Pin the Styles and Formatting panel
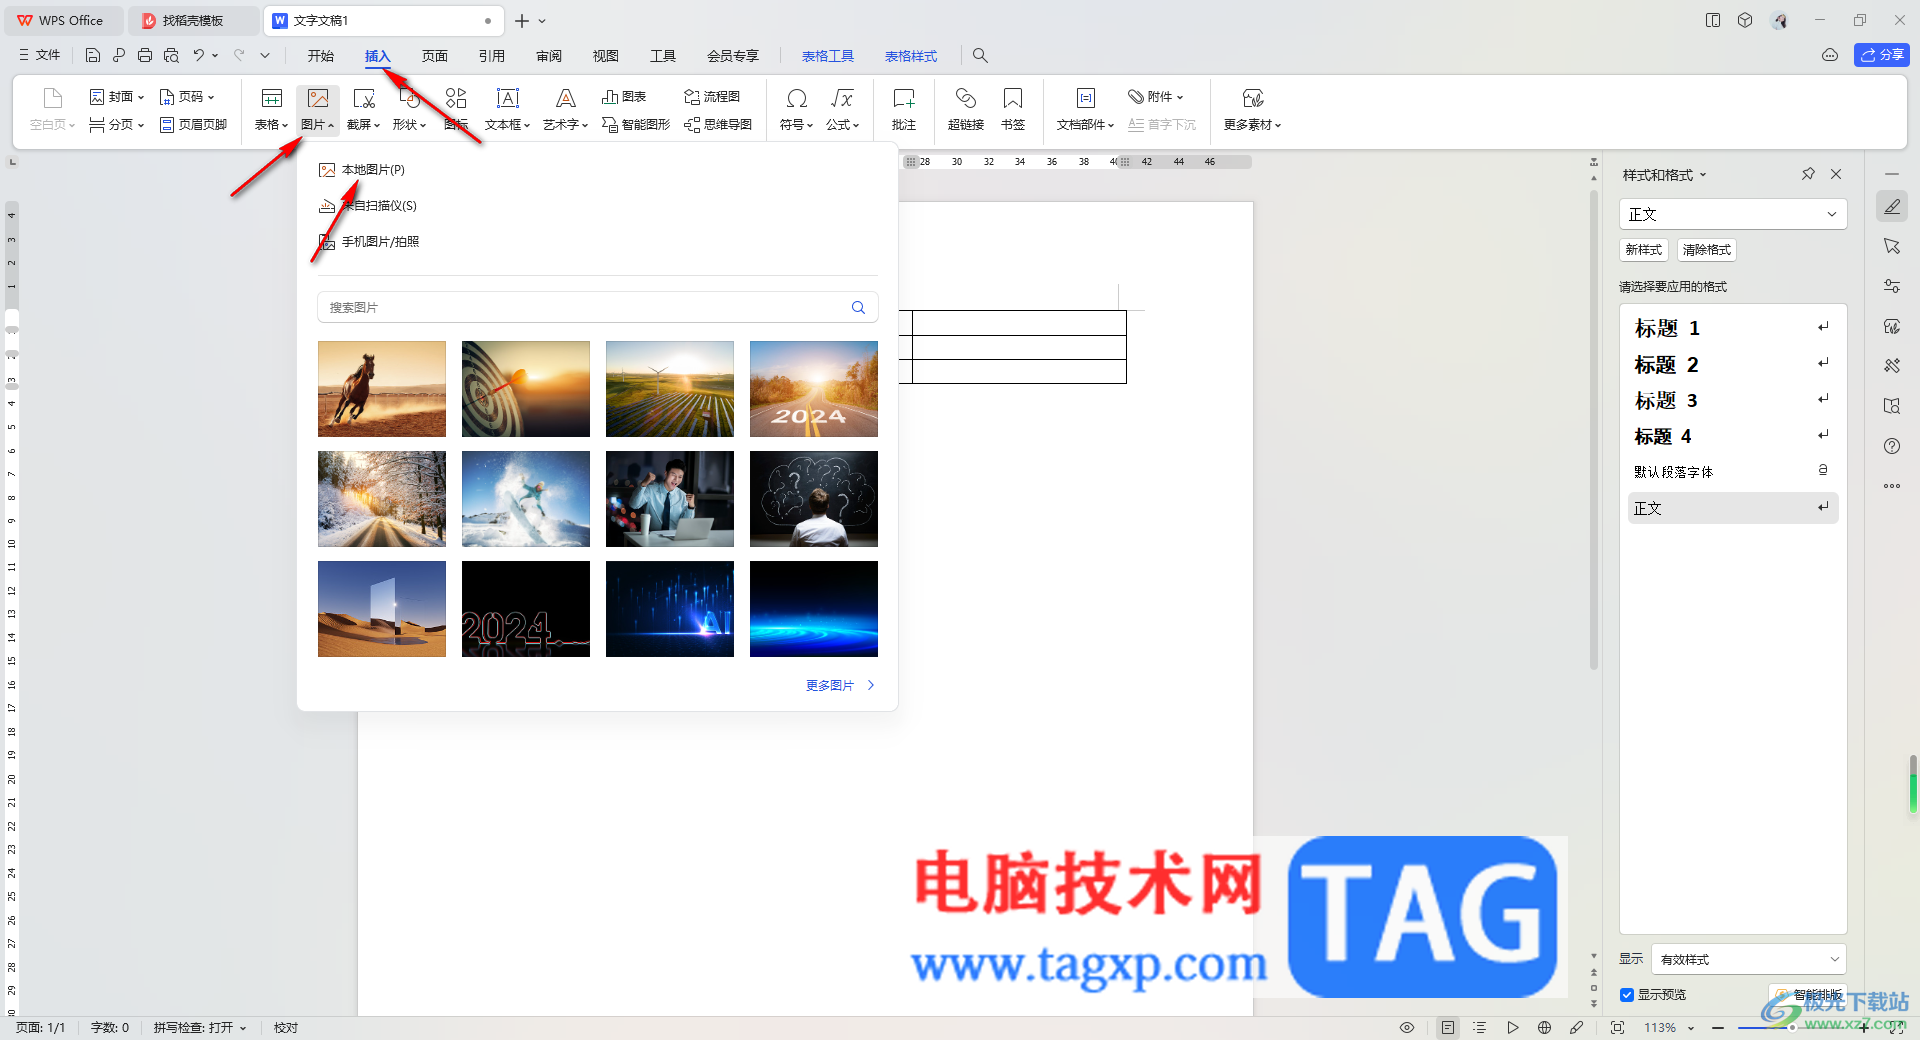 click(1808, 174)
